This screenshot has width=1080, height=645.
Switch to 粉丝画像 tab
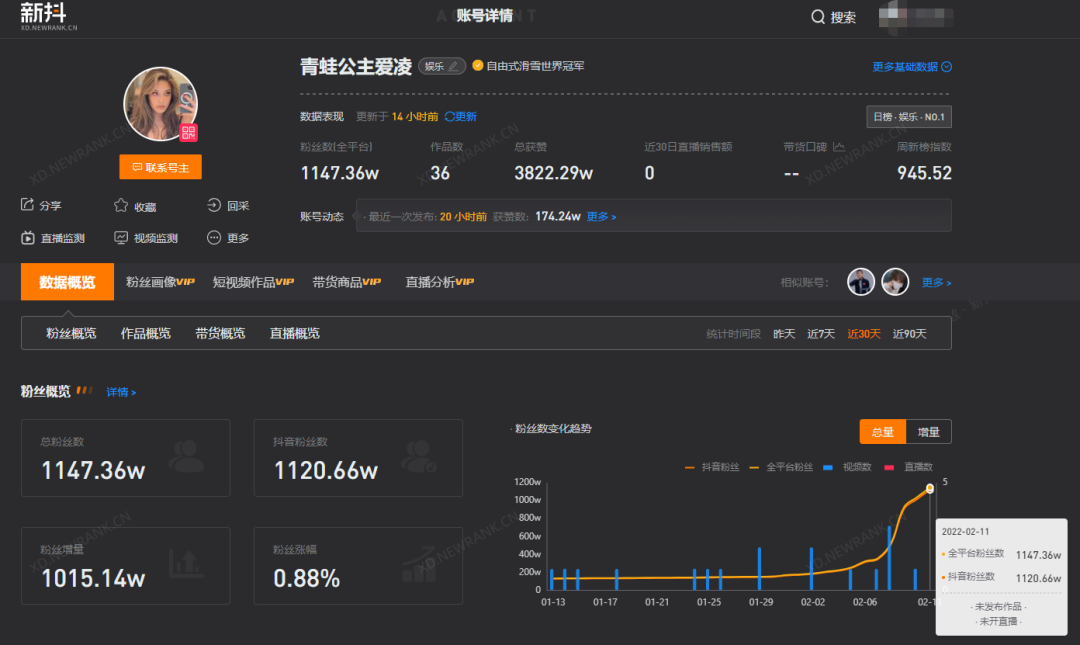point(160,282)
